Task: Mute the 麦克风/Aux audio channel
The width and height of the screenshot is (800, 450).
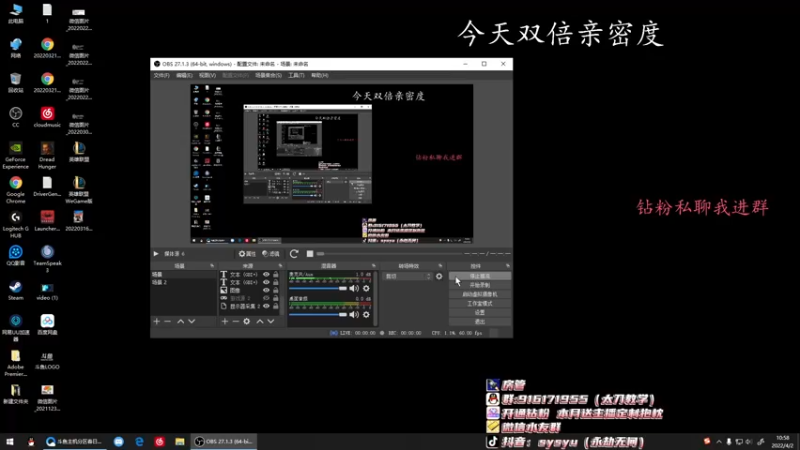Action: 354,288
